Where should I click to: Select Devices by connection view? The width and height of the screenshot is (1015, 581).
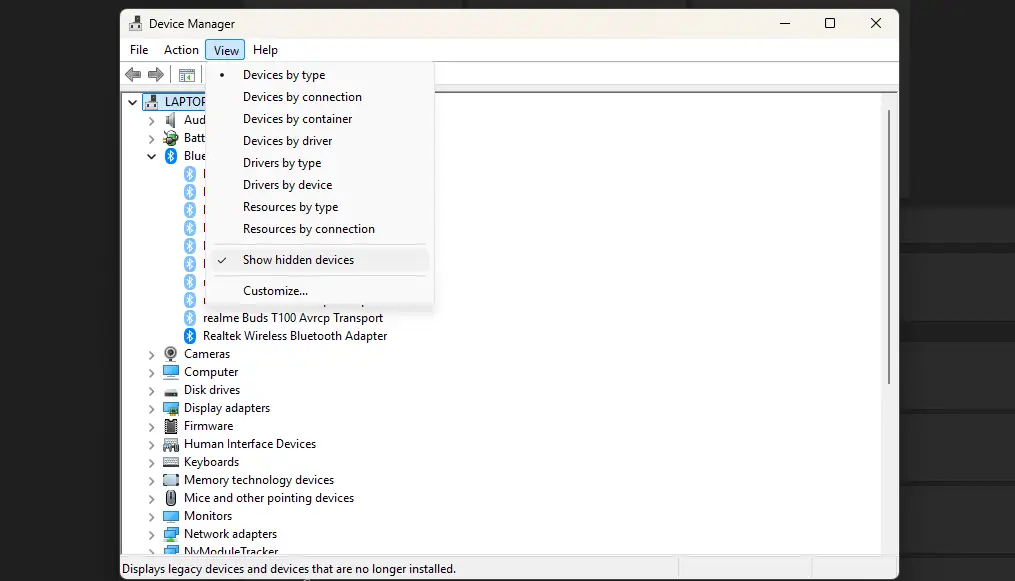point(302,96)
